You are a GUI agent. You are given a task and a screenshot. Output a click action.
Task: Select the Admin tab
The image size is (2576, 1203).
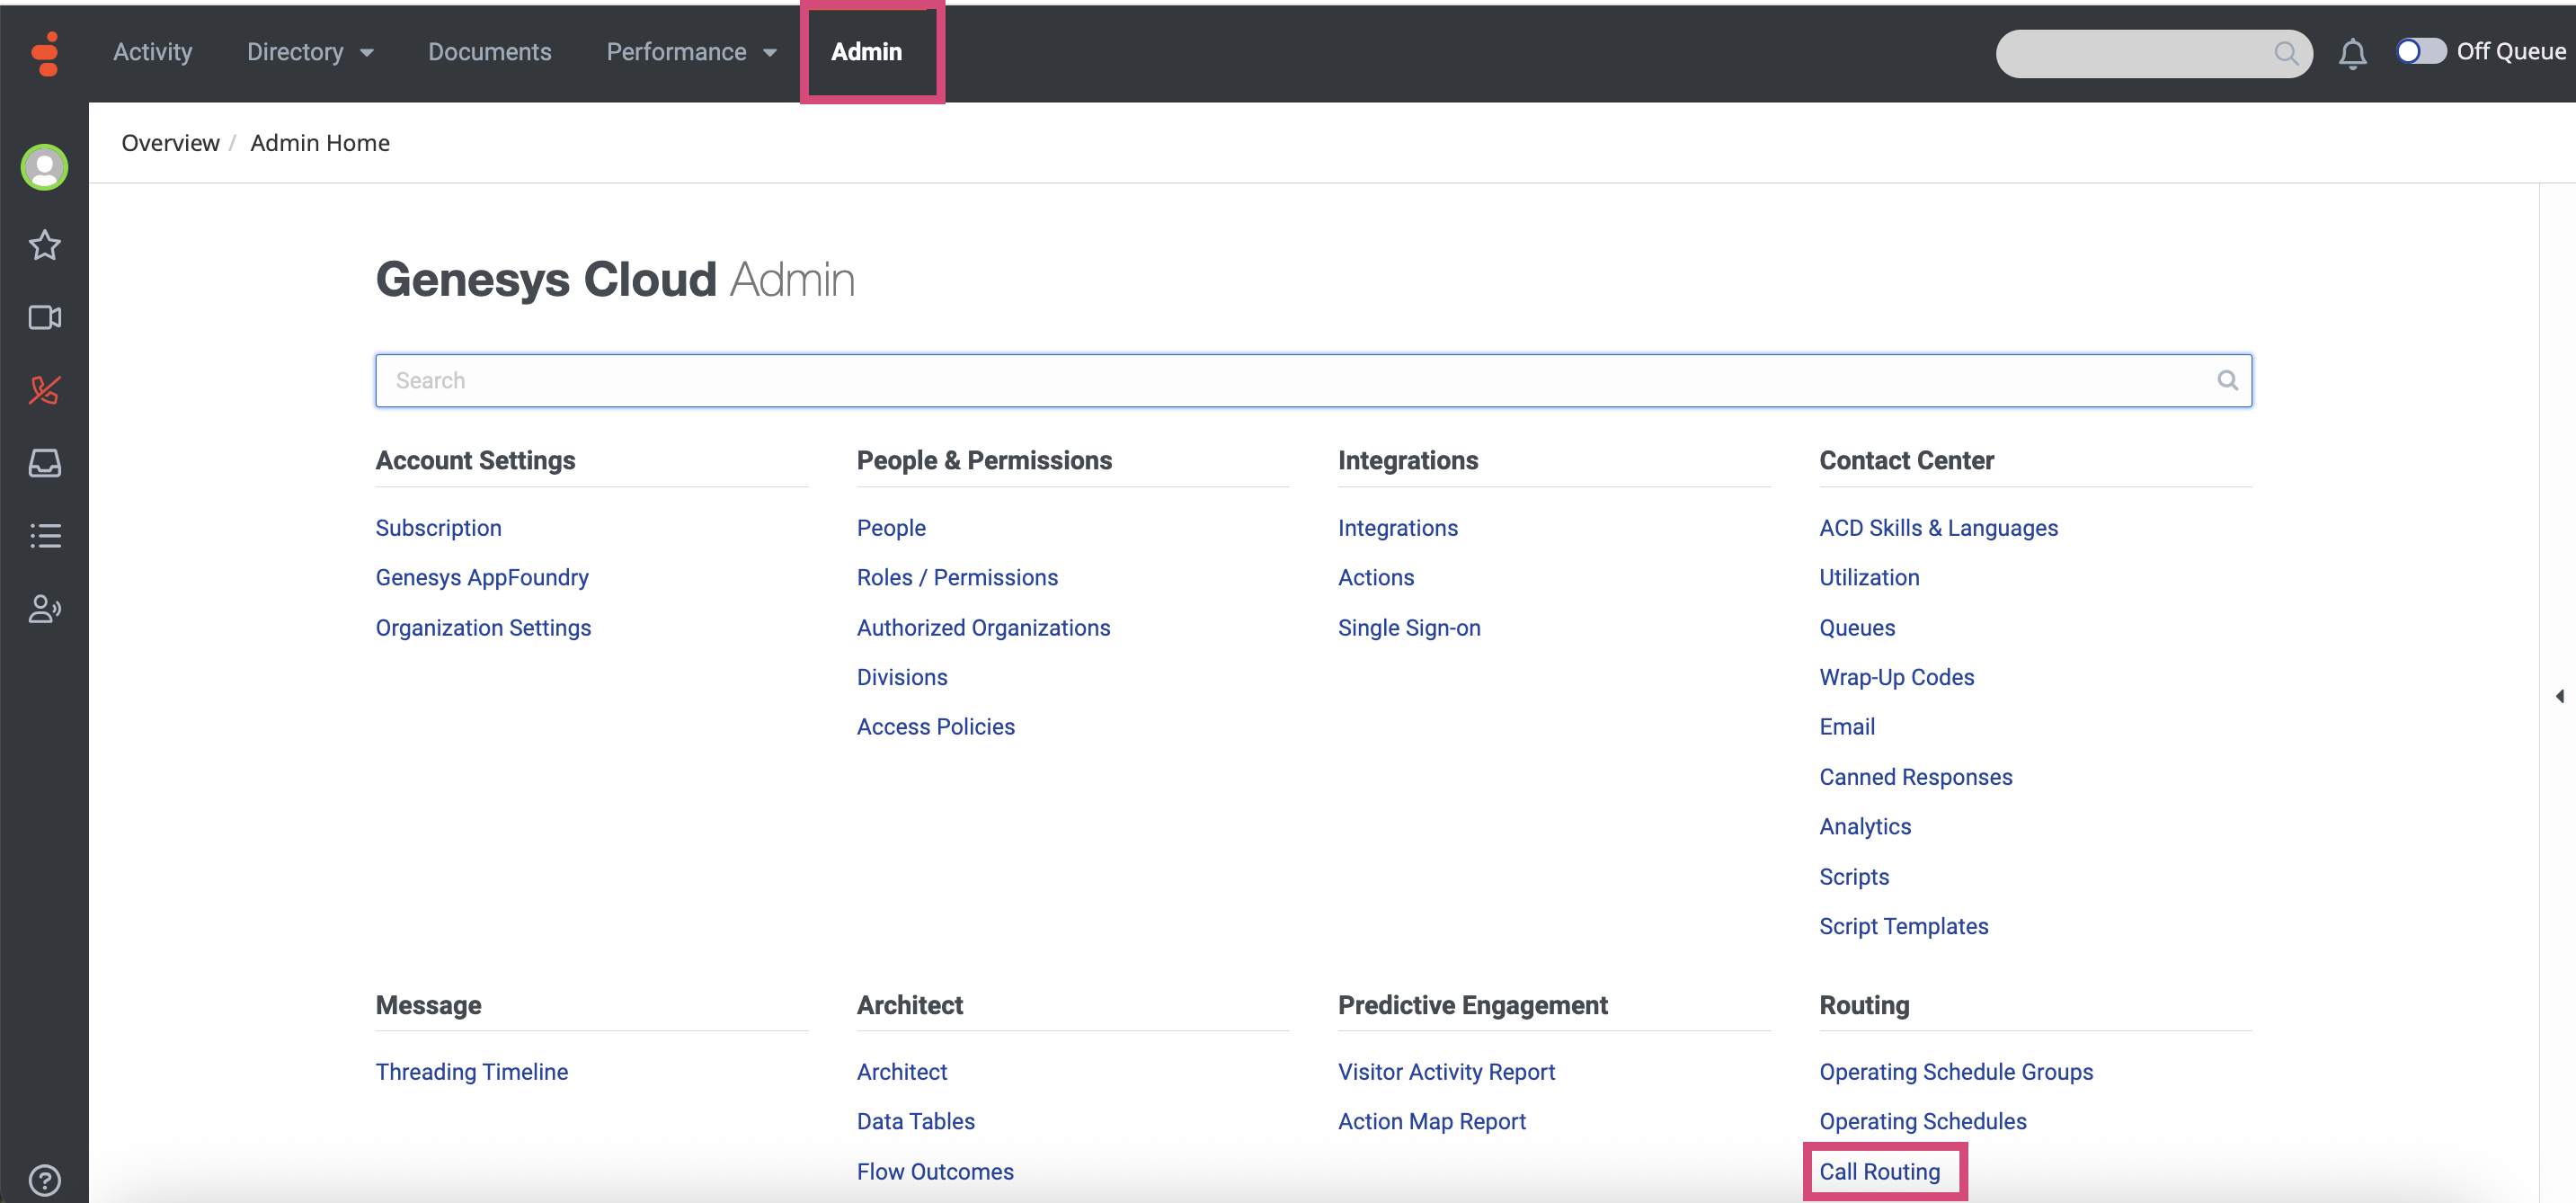click(866, 52)
